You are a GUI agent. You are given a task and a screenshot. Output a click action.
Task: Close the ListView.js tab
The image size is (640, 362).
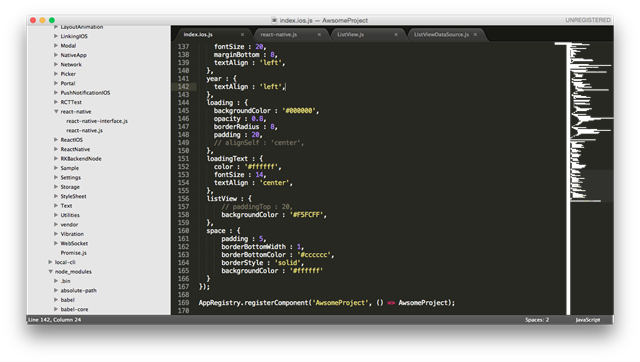point(396,35)
